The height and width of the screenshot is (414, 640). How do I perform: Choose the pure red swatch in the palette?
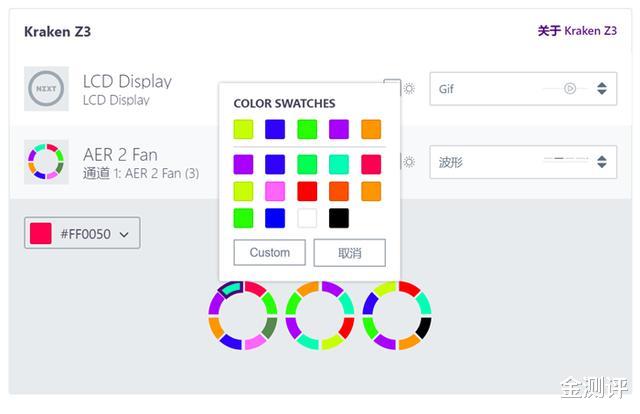pos(307,191)
